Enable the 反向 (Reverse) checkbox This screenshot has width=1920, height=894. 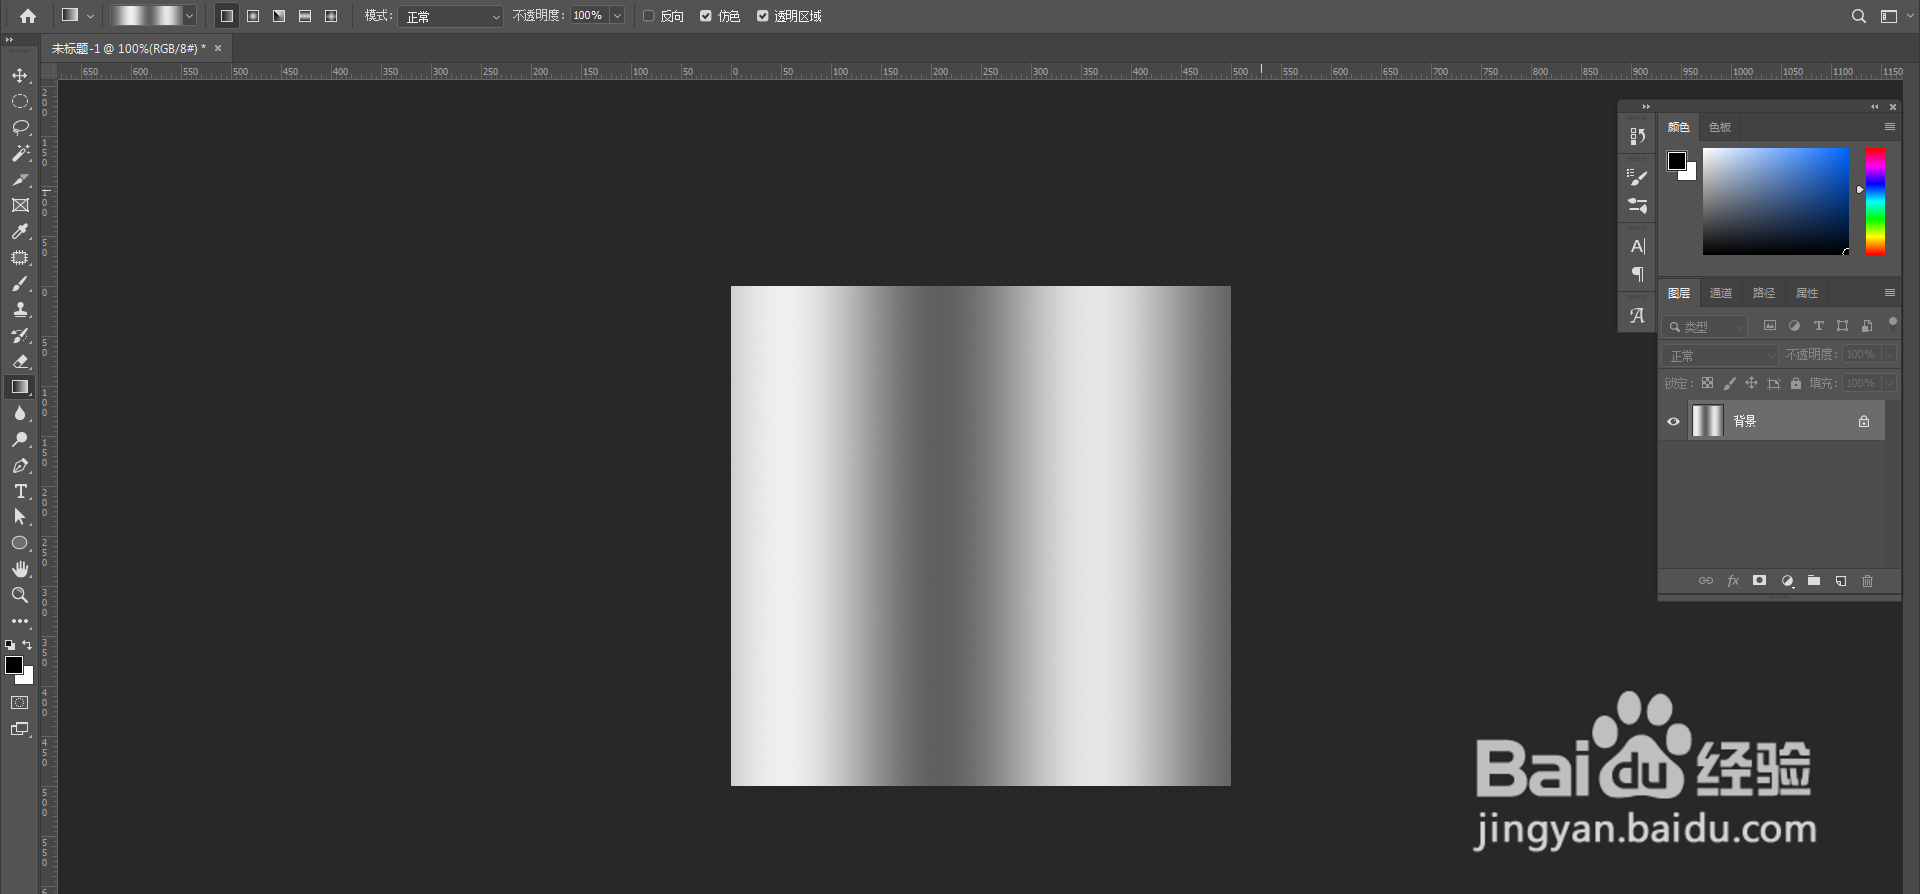(648, 16)
